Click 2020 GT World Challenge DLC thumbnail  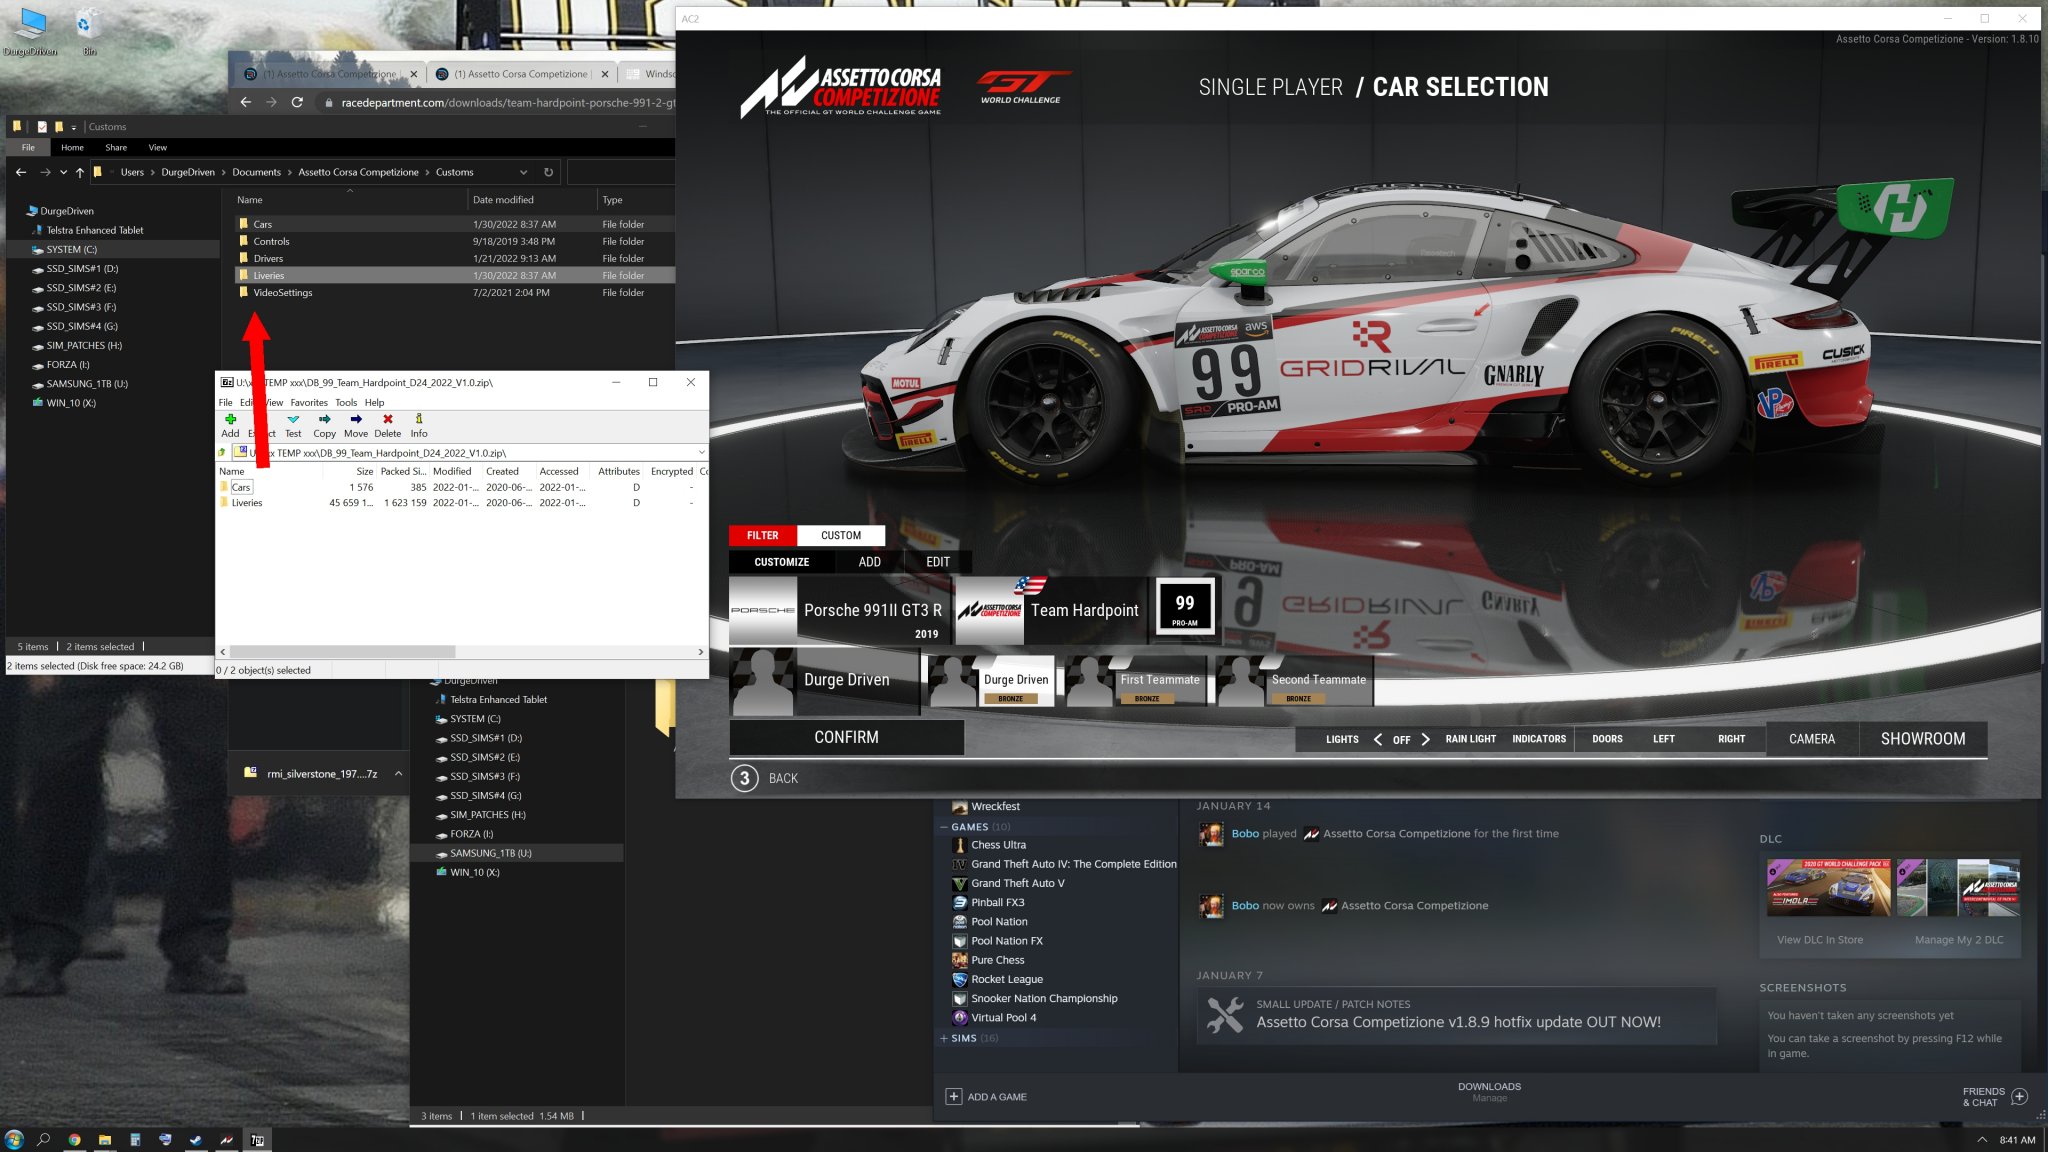1828,887
